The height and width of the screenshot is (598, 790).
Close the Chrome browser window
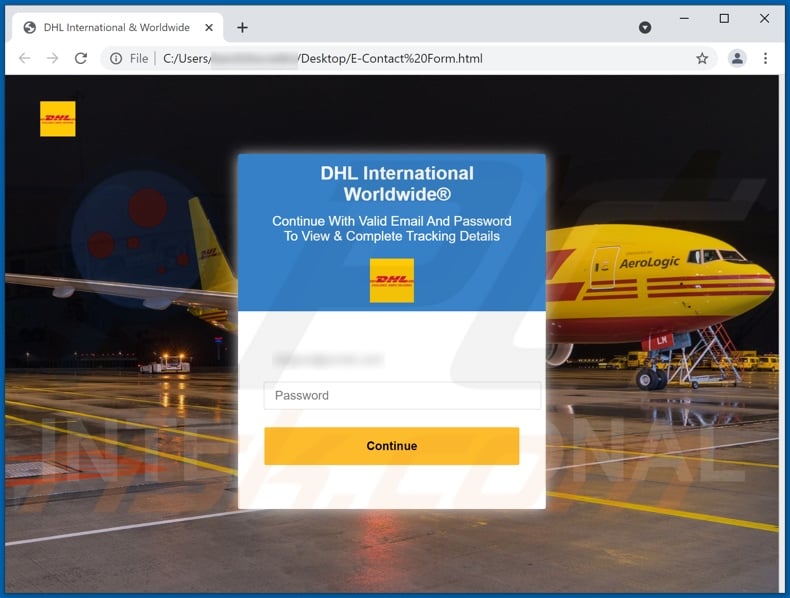pyautogui.click(x=764, y=18)
